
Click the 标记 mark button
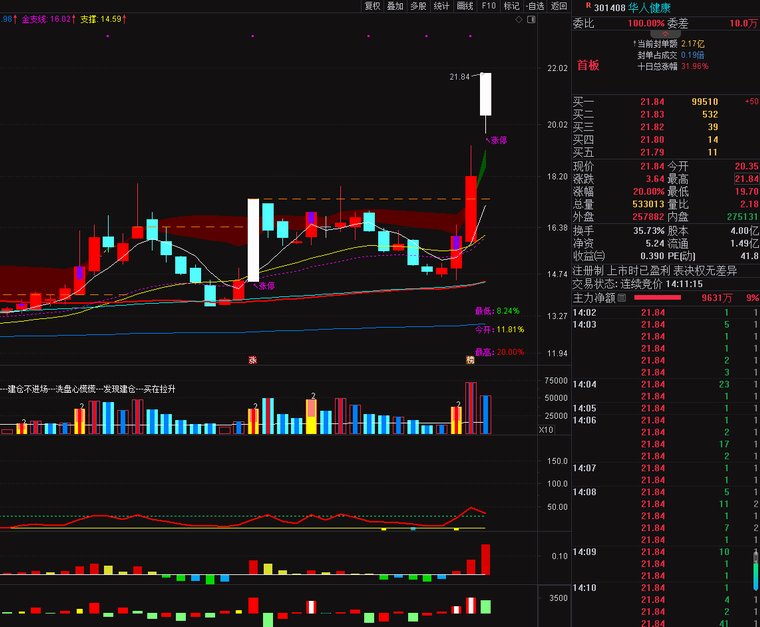click(511, 6)
